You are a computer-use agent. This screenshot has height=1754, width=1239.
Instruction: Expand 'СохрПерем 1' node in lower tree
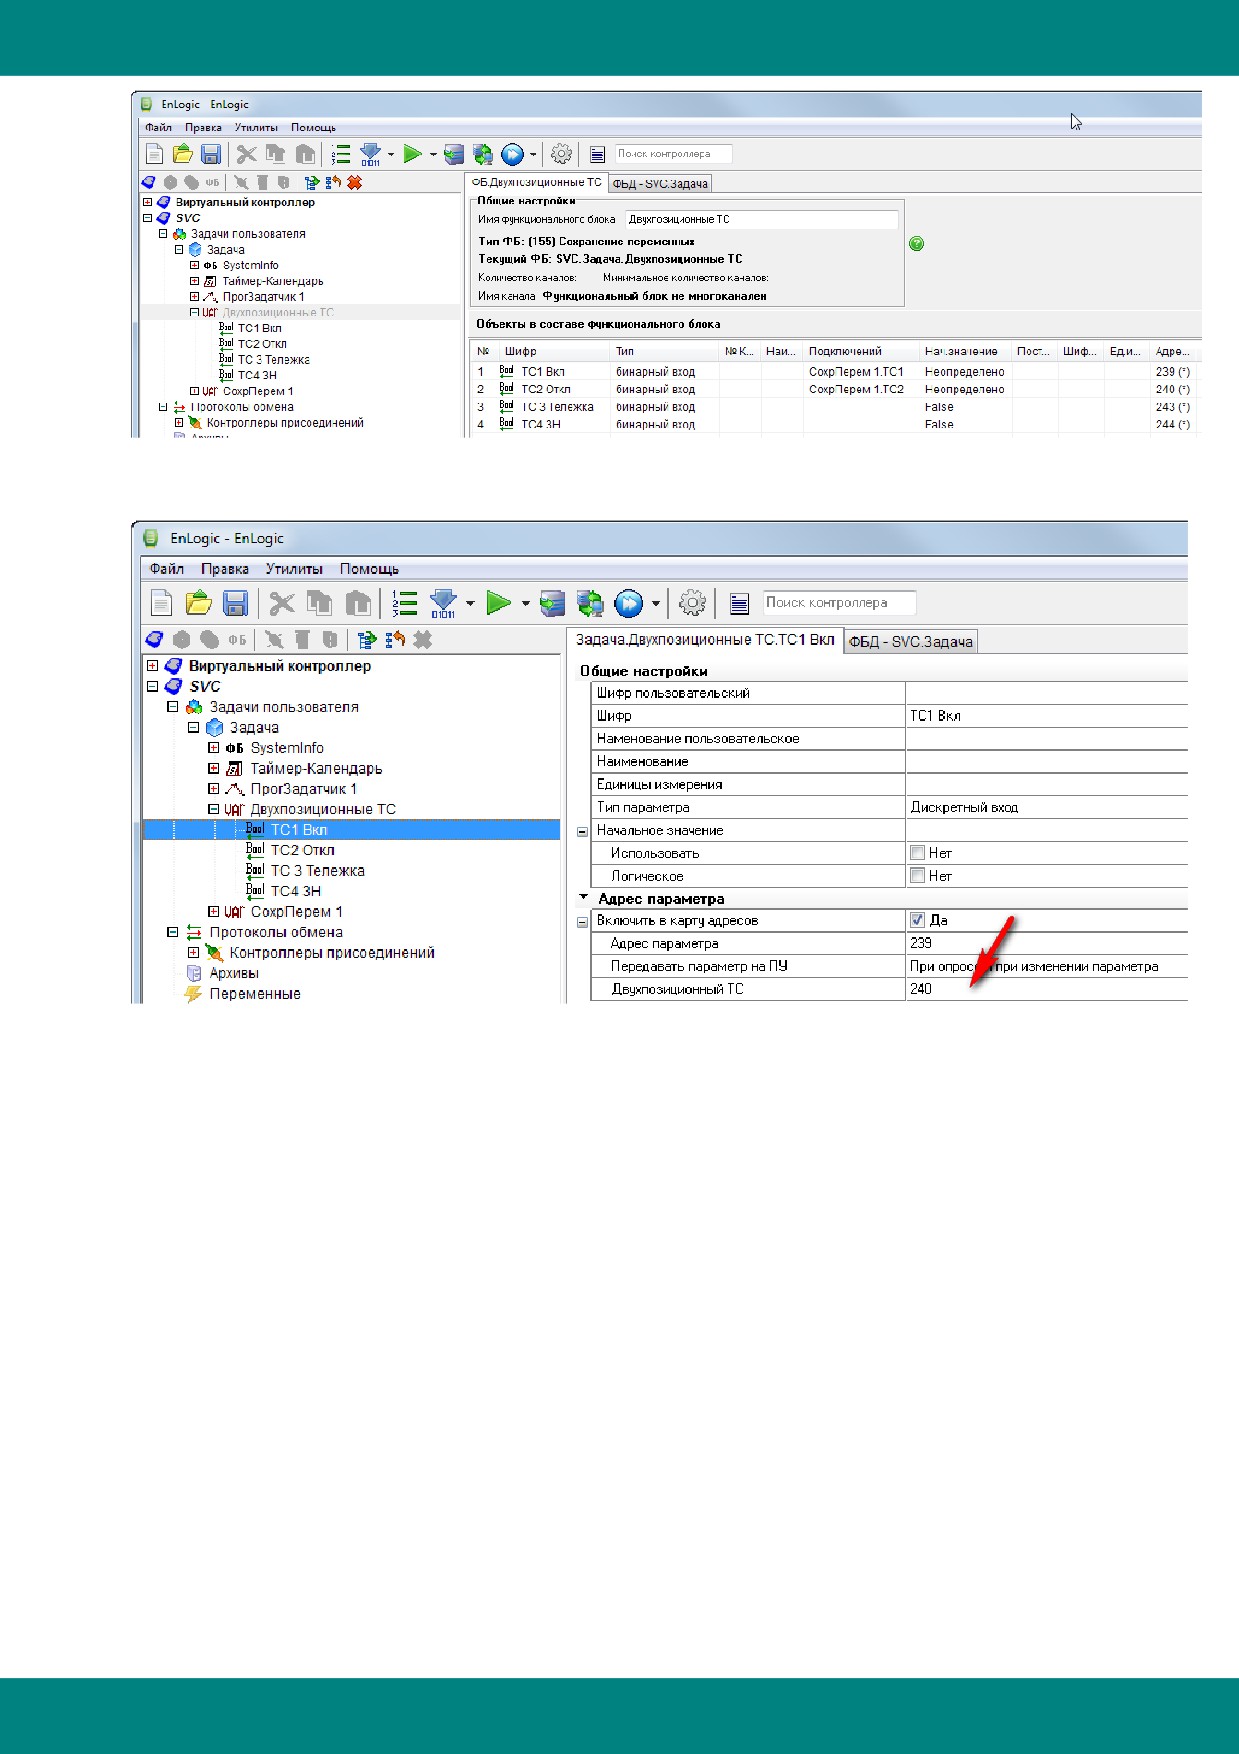[213, 912]
